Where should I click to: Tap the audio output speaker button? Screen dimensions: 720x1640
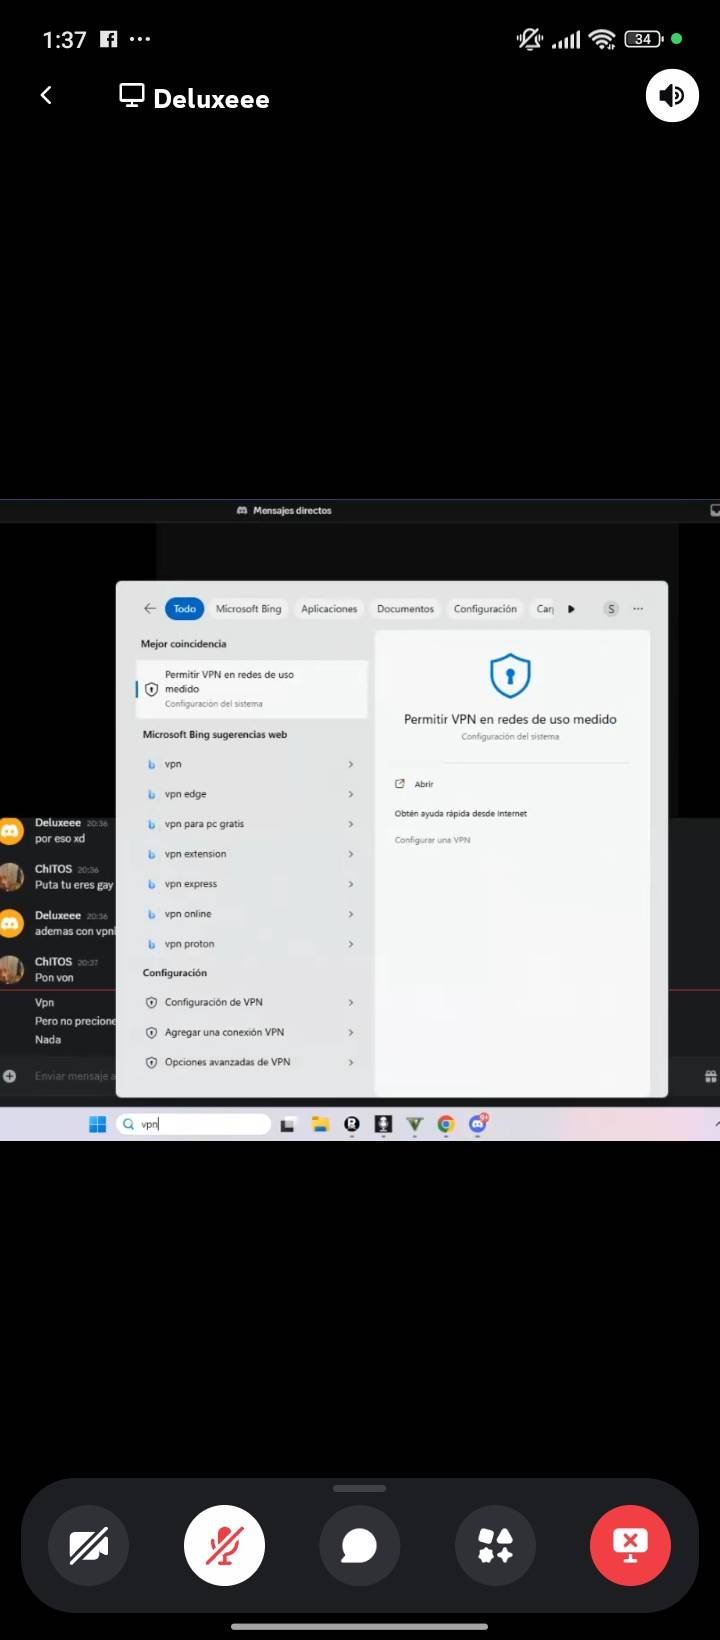coord(672,96)
